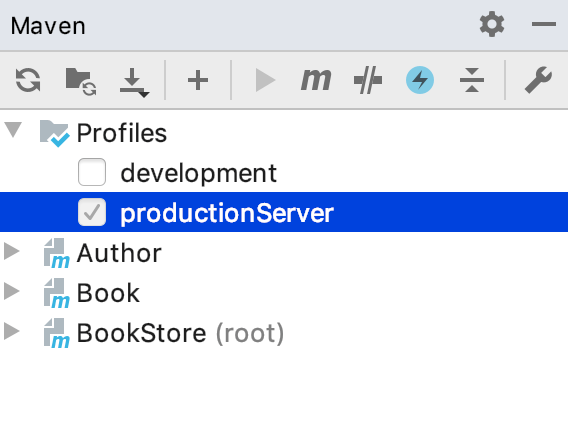Uncheck the productionServer profile checkbox

point(92,212)
